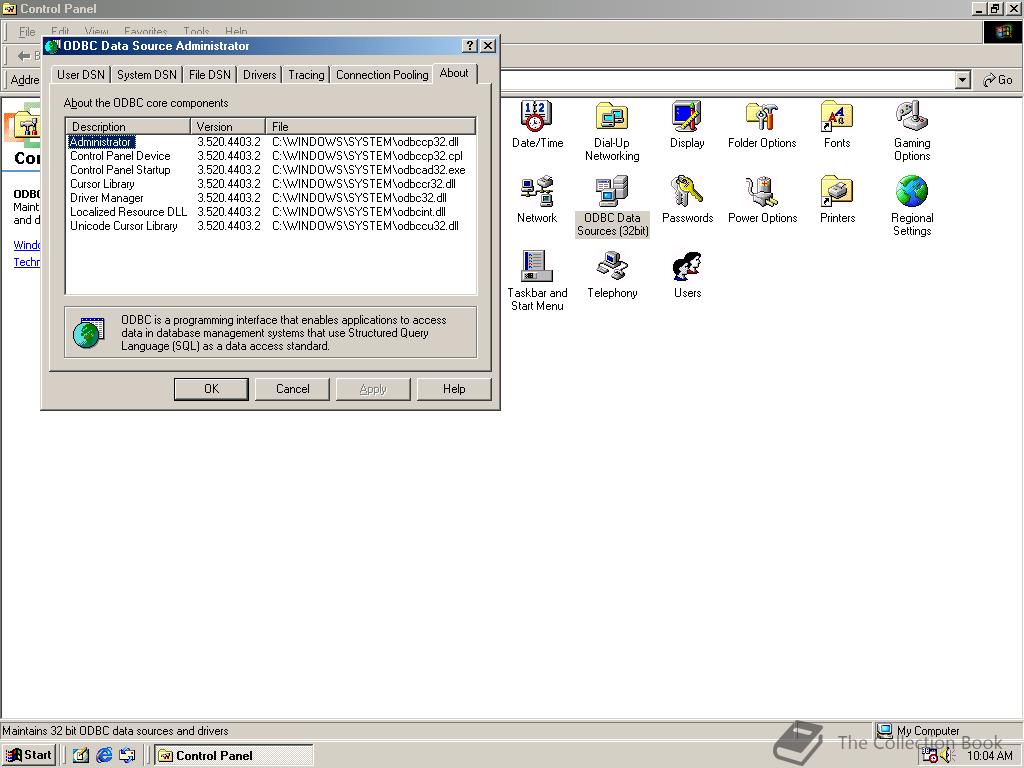Switch to the User DSN tab
This screenshot has height=768, width=1024.
click(x=81, y=75)
